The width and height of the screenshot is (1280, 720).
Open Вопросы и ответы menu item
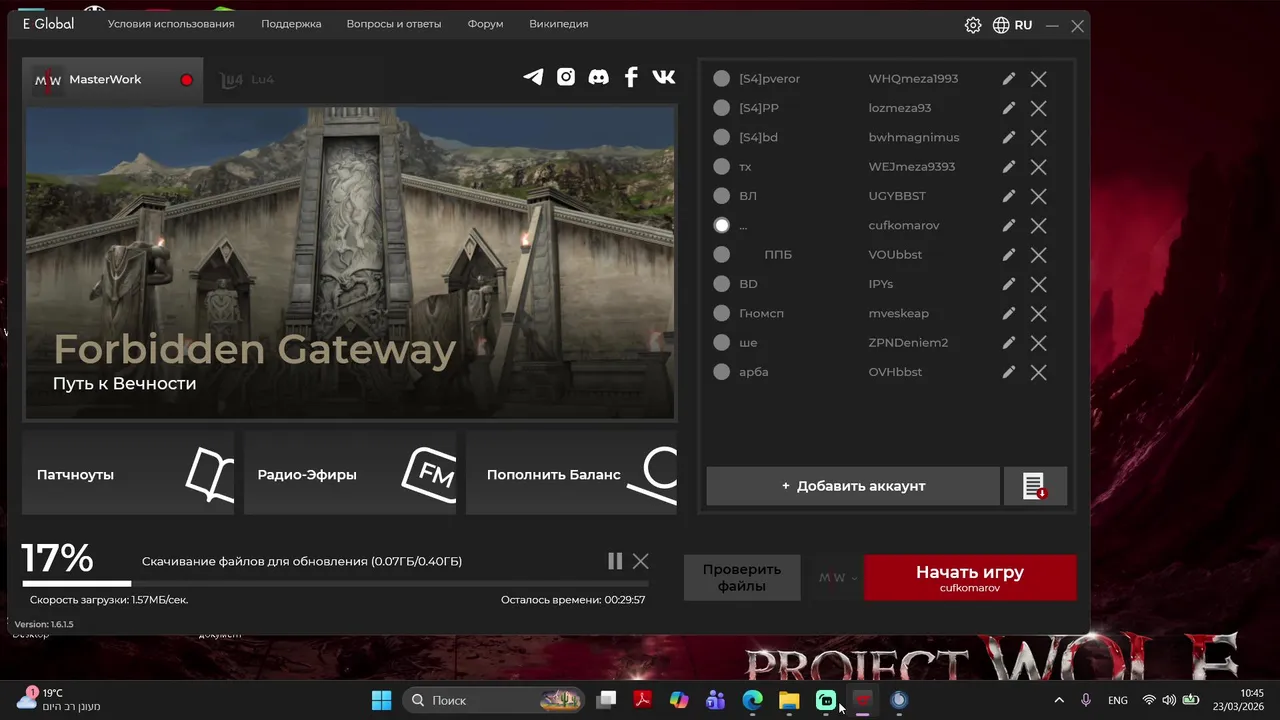point(394,24)
